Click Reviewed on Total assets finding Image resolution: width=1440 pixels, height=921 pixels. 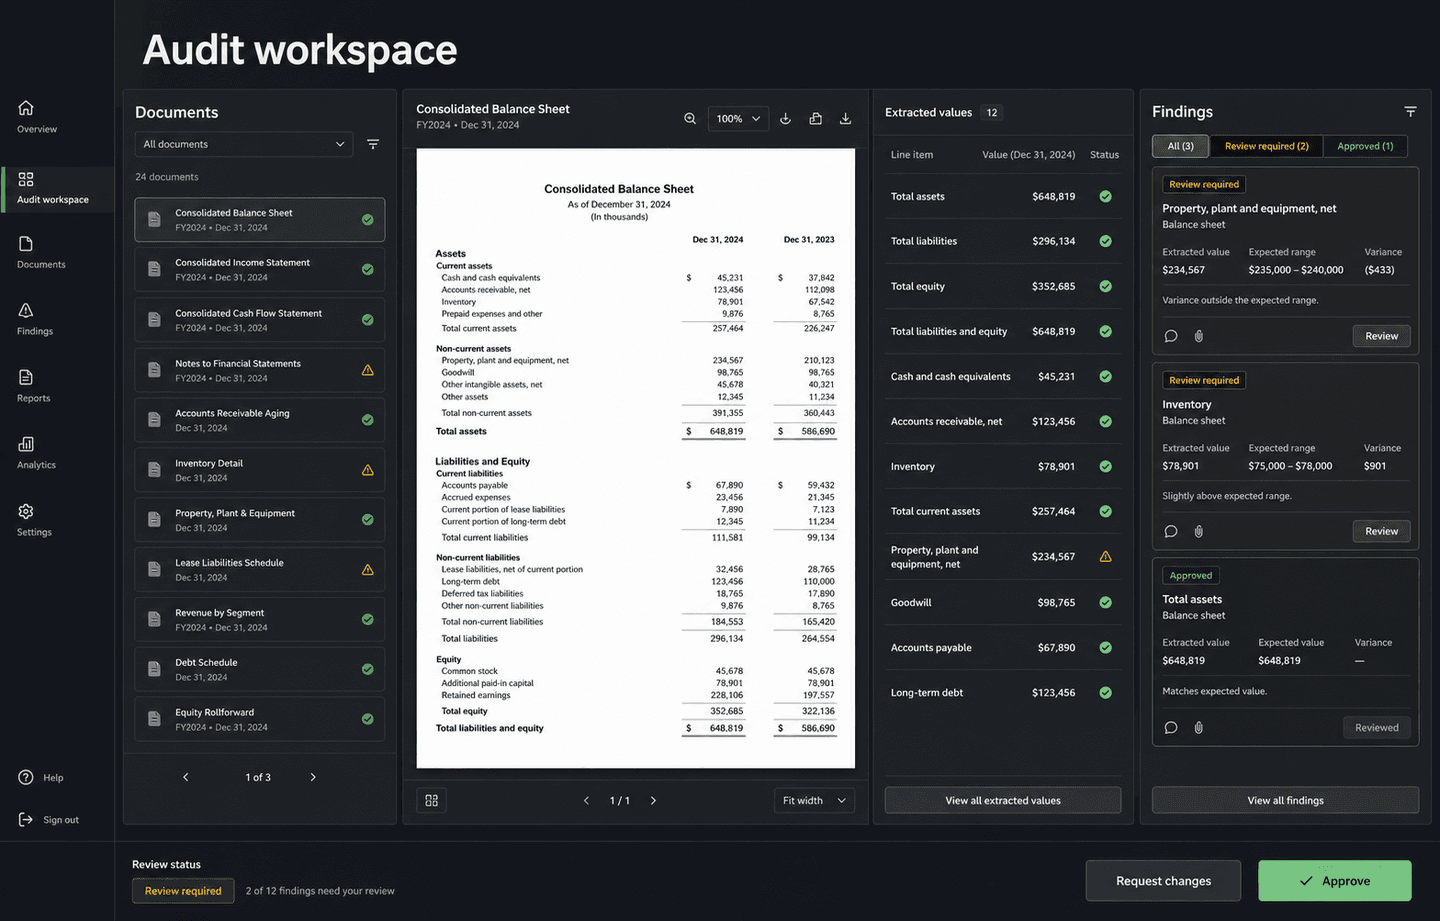point(1376,728)
